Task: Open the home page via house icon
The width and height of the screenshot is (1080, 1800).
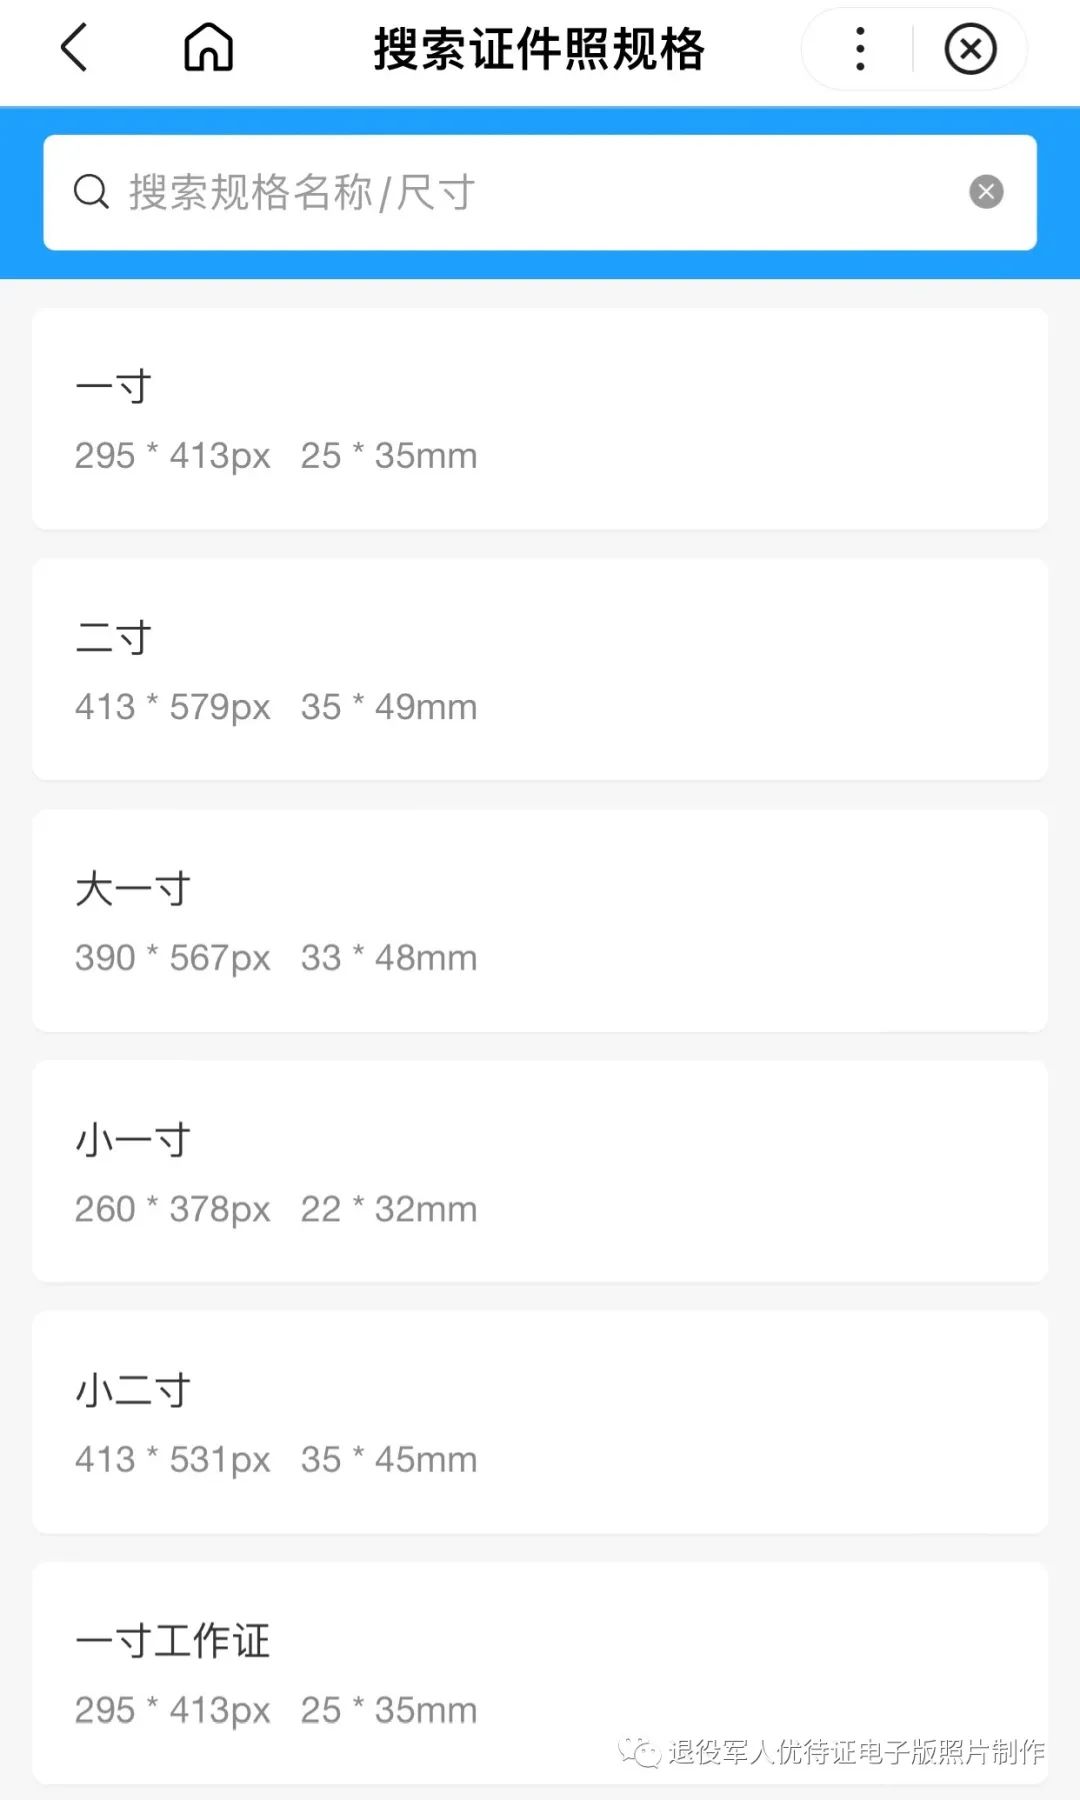Action: coord(208,48)
